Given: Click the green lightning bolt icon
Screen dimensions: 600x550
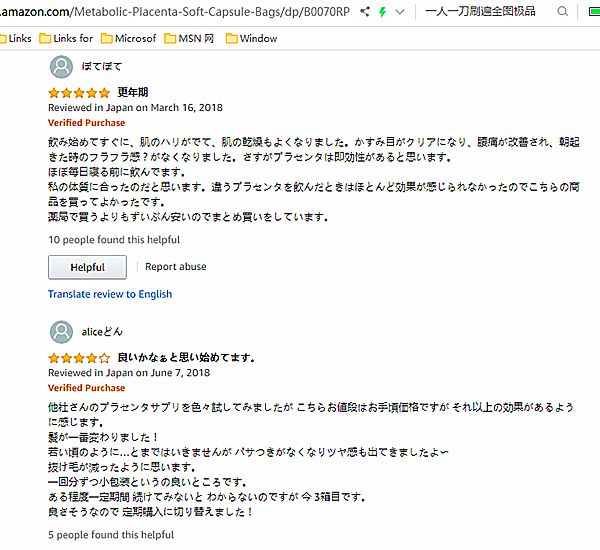Looking at the screenshot, I should (x=382, y=12).
